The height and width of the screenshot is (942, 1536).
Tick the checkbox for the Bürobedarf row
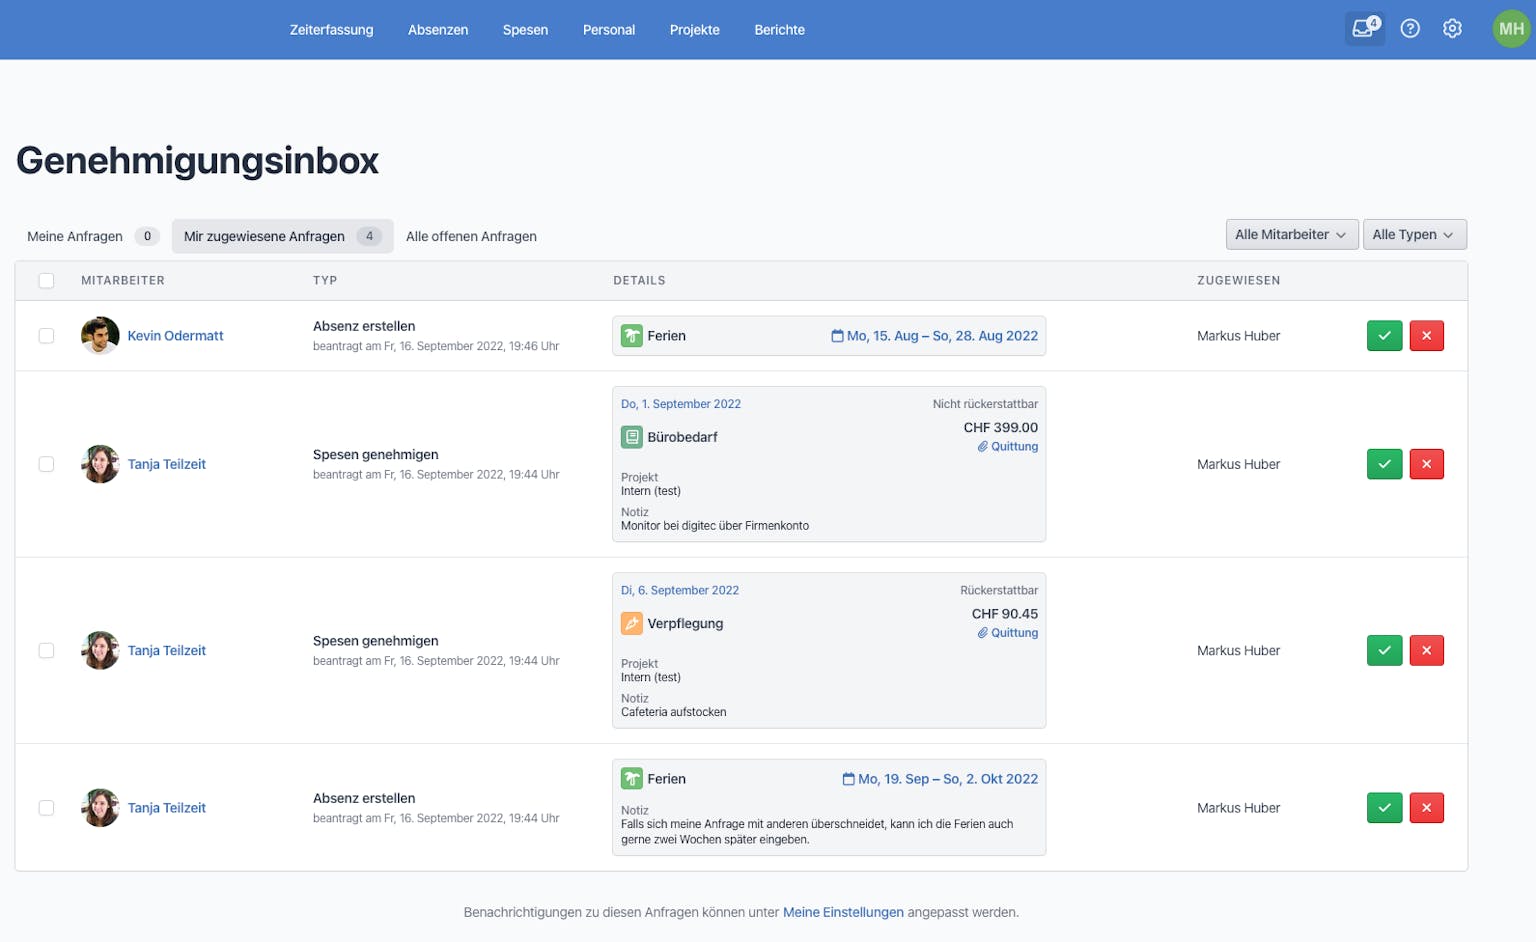click(46, 464)
